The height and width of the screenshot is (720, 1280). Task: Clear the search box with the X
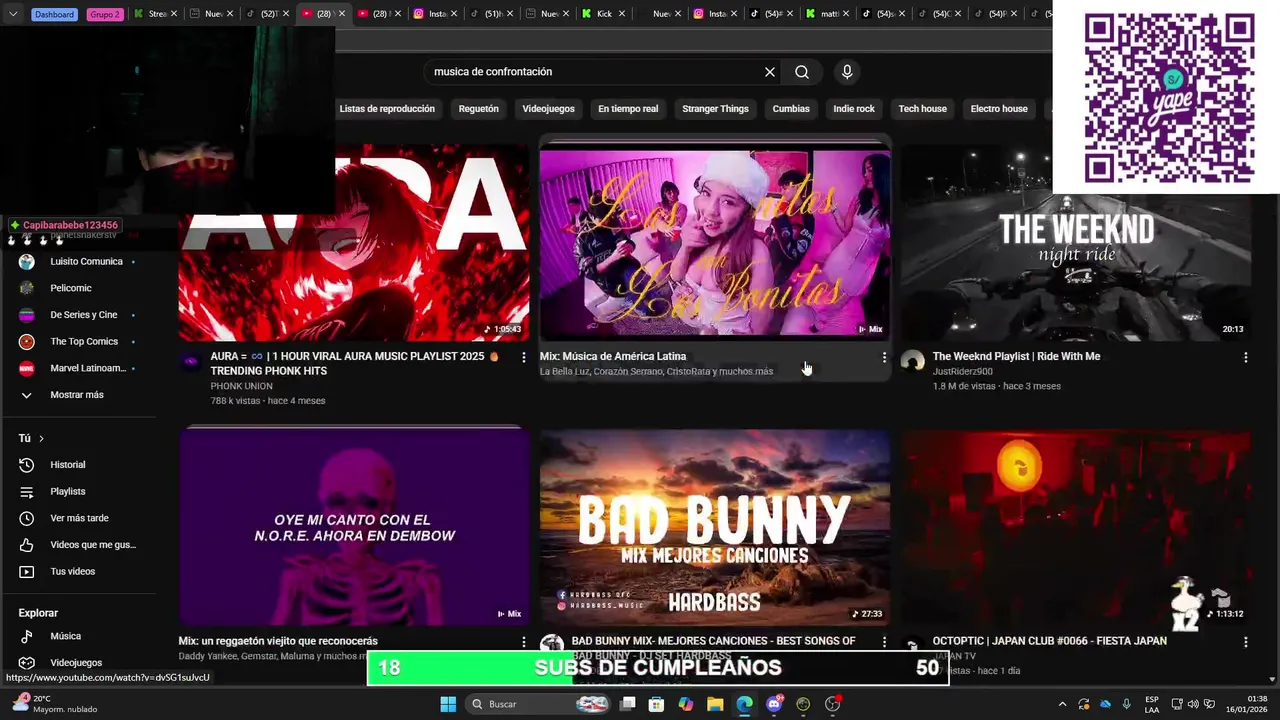(x=770, y=72)
